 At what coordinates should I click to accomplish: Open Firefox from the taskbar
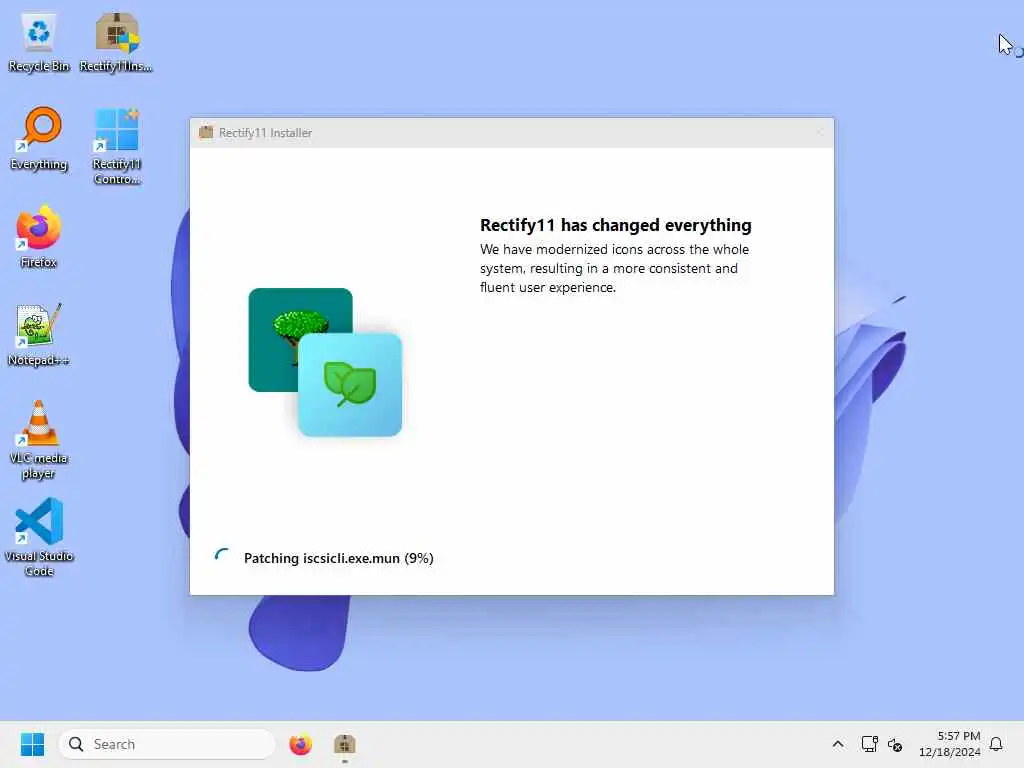(300, 744)
